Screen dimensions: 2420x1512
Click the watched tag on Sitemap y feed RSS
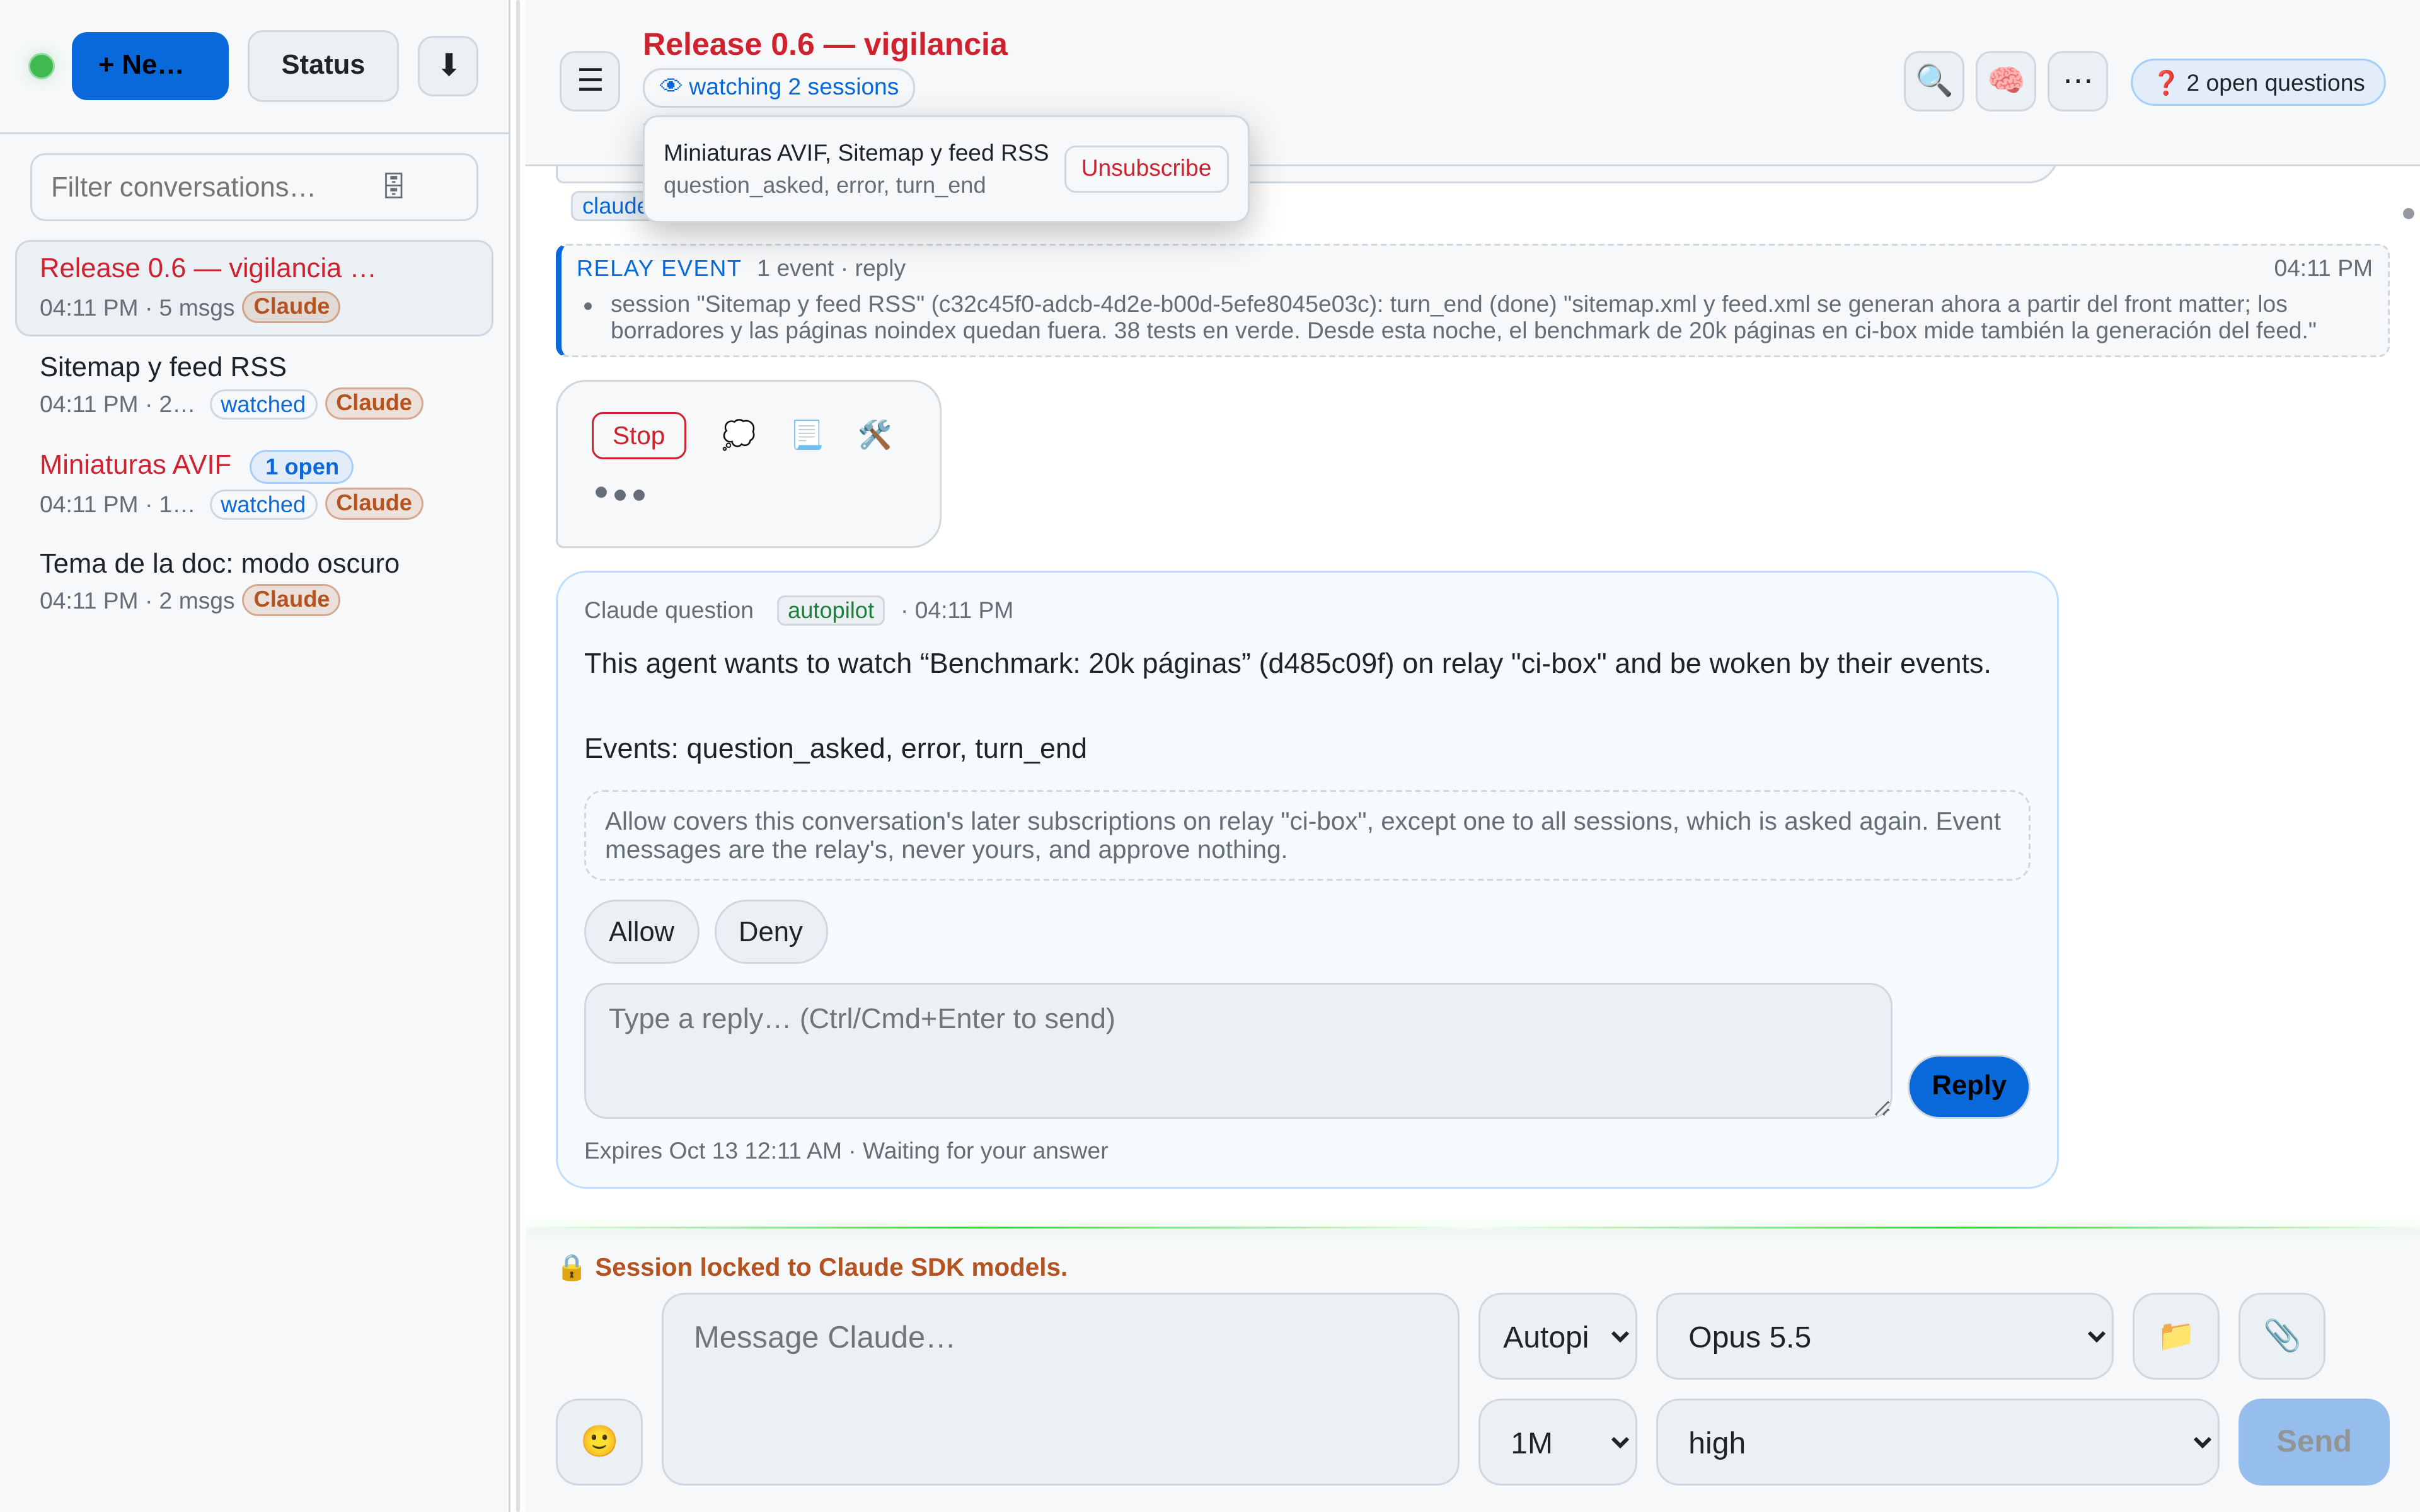pyautogui.click(x=263, y=404)
